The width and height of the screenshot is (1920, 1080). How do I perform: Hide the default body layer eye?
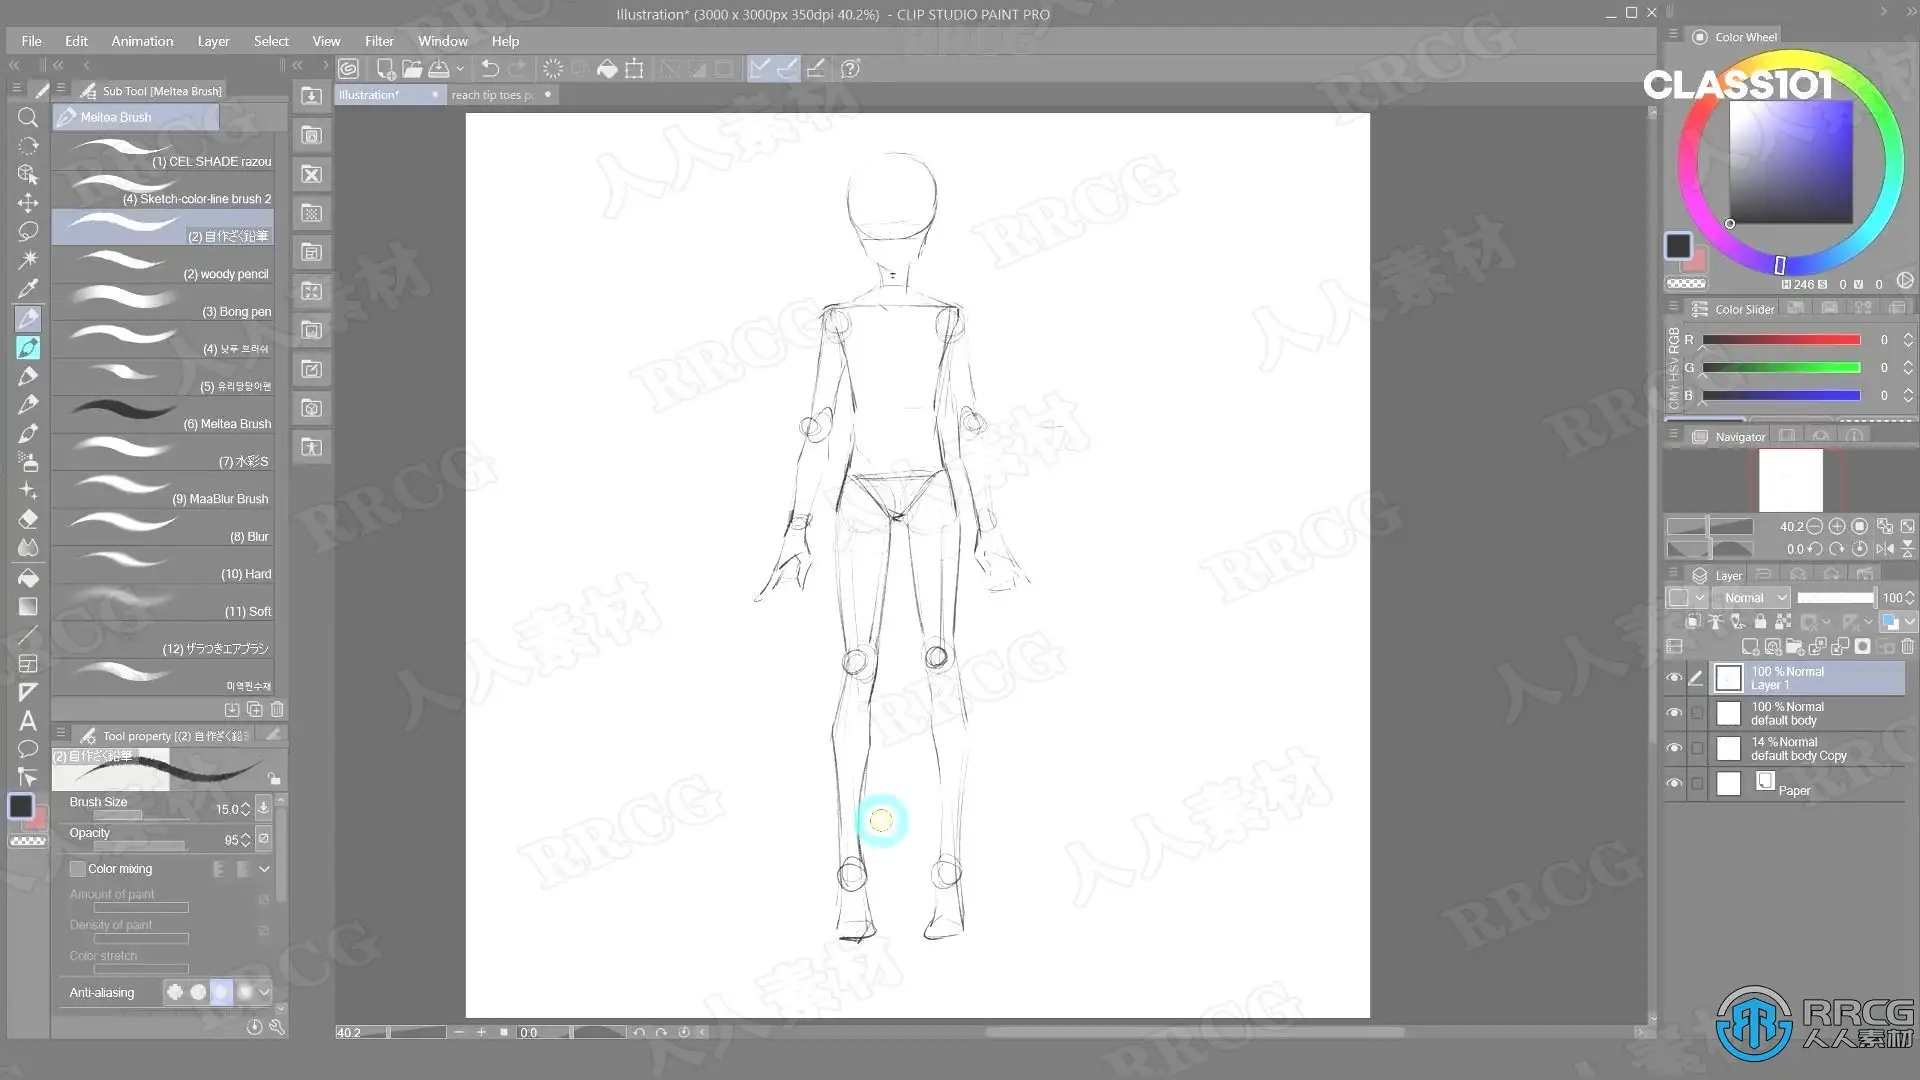pos(1674,713)
